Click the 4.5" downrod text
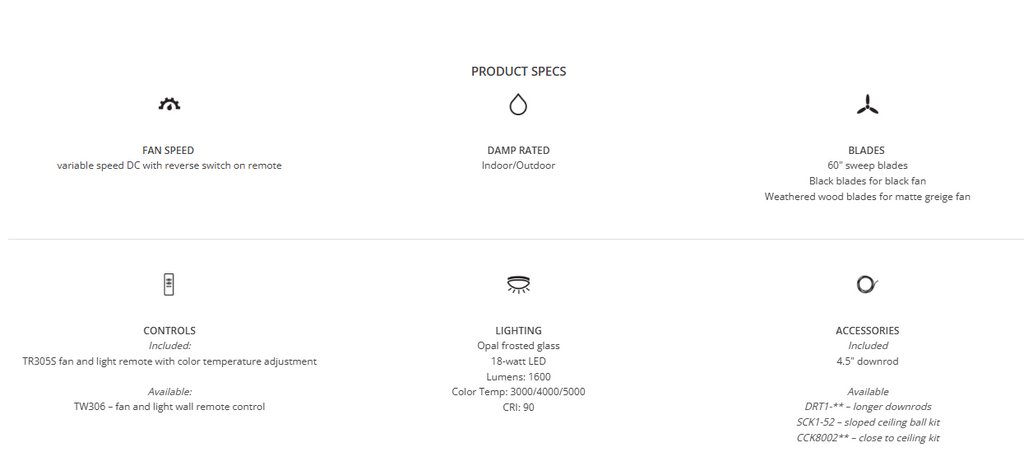The width and height of the screenshot is (1024, 466). click(867, 361)
